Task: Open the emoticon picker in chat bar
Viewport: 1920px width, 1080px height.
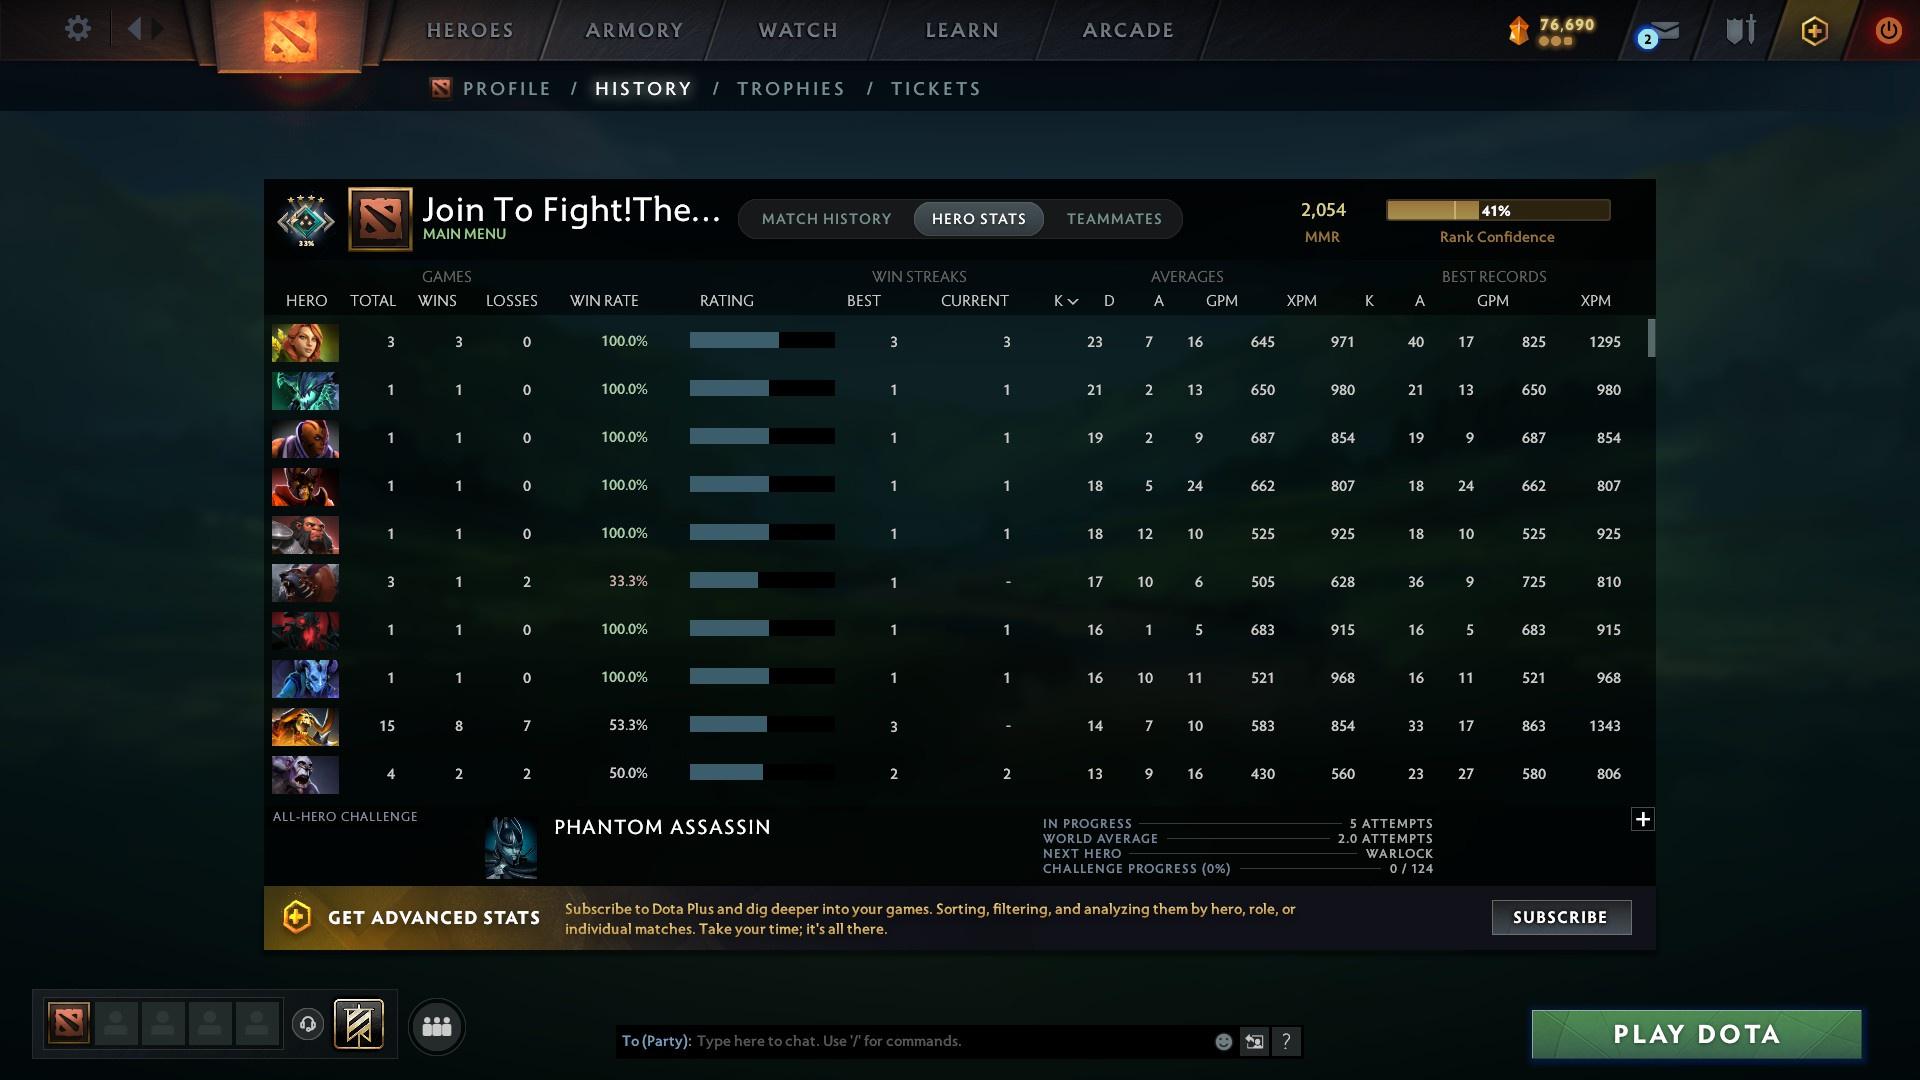Action: [1222, 1041]
